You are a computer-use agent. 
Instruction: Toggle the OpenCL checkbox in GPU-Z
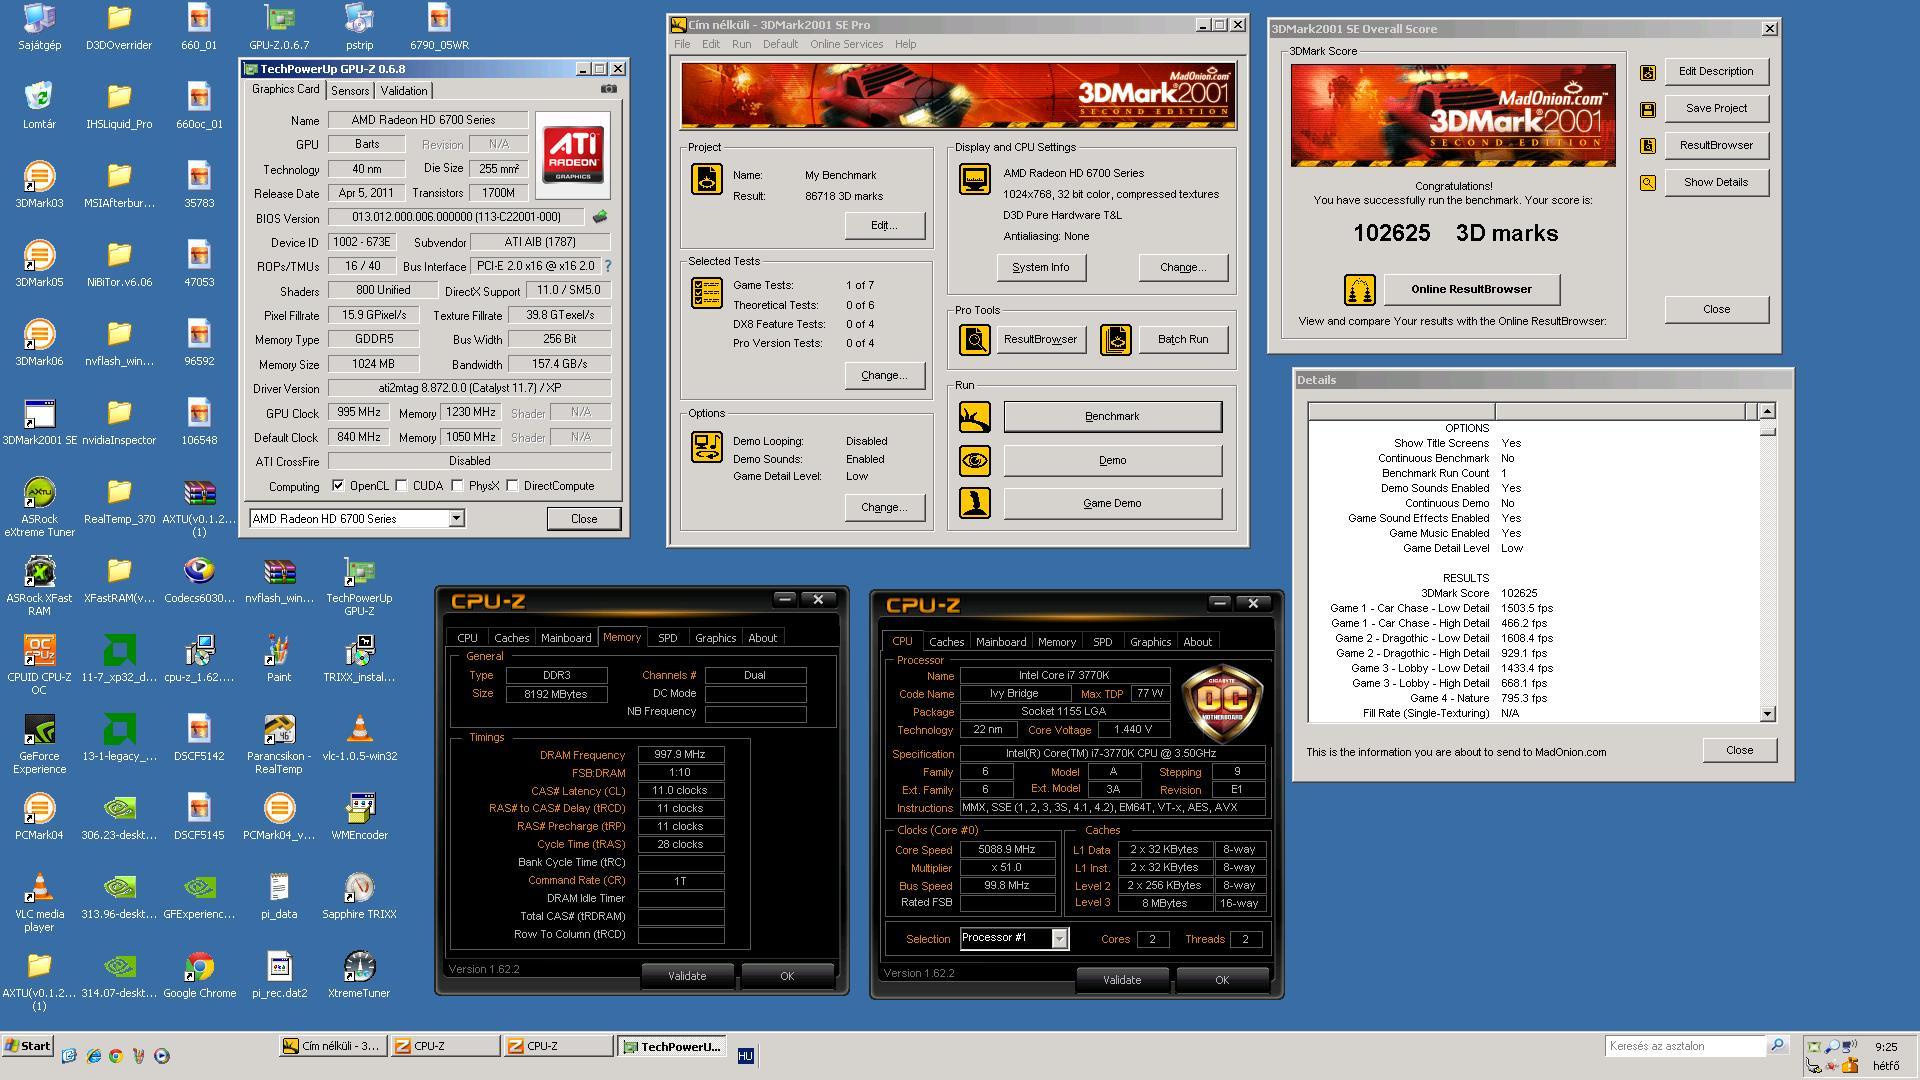pos(339,486)
